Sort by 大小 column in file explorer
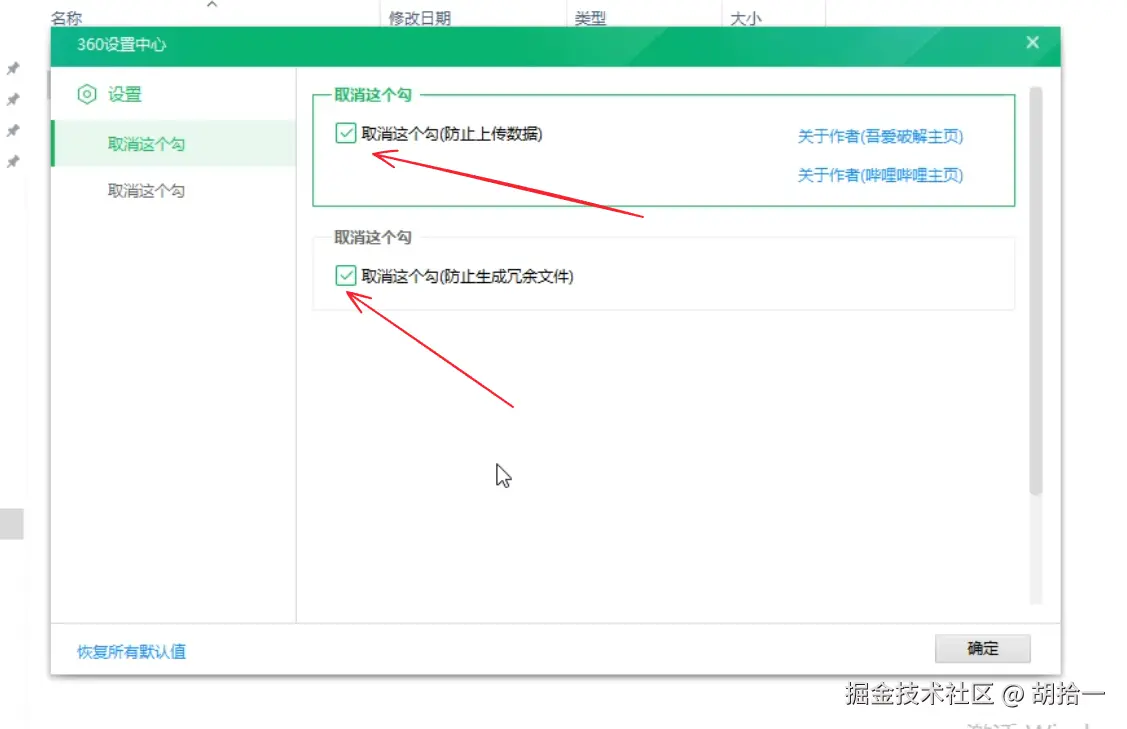 click(x=745, y=18)
